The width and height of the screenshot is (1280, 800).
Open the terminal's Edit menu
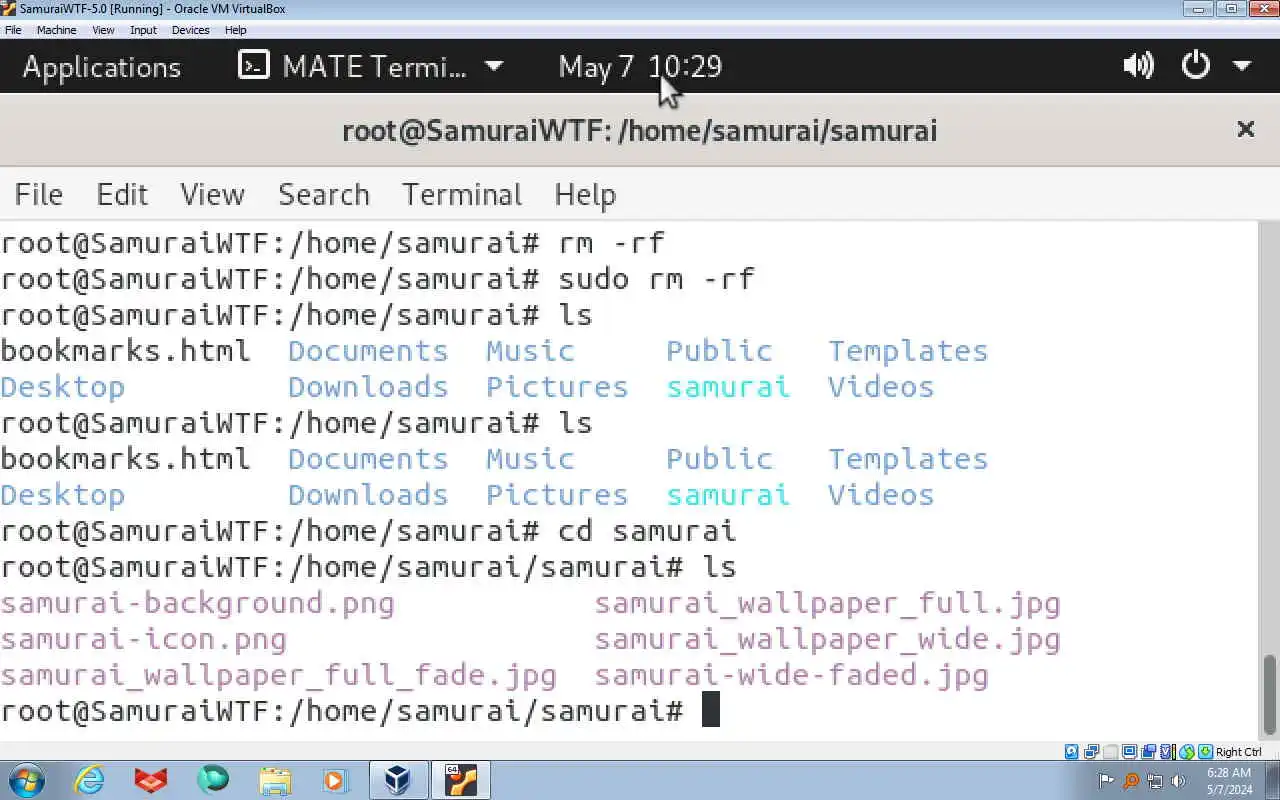[x=122, y=194]
